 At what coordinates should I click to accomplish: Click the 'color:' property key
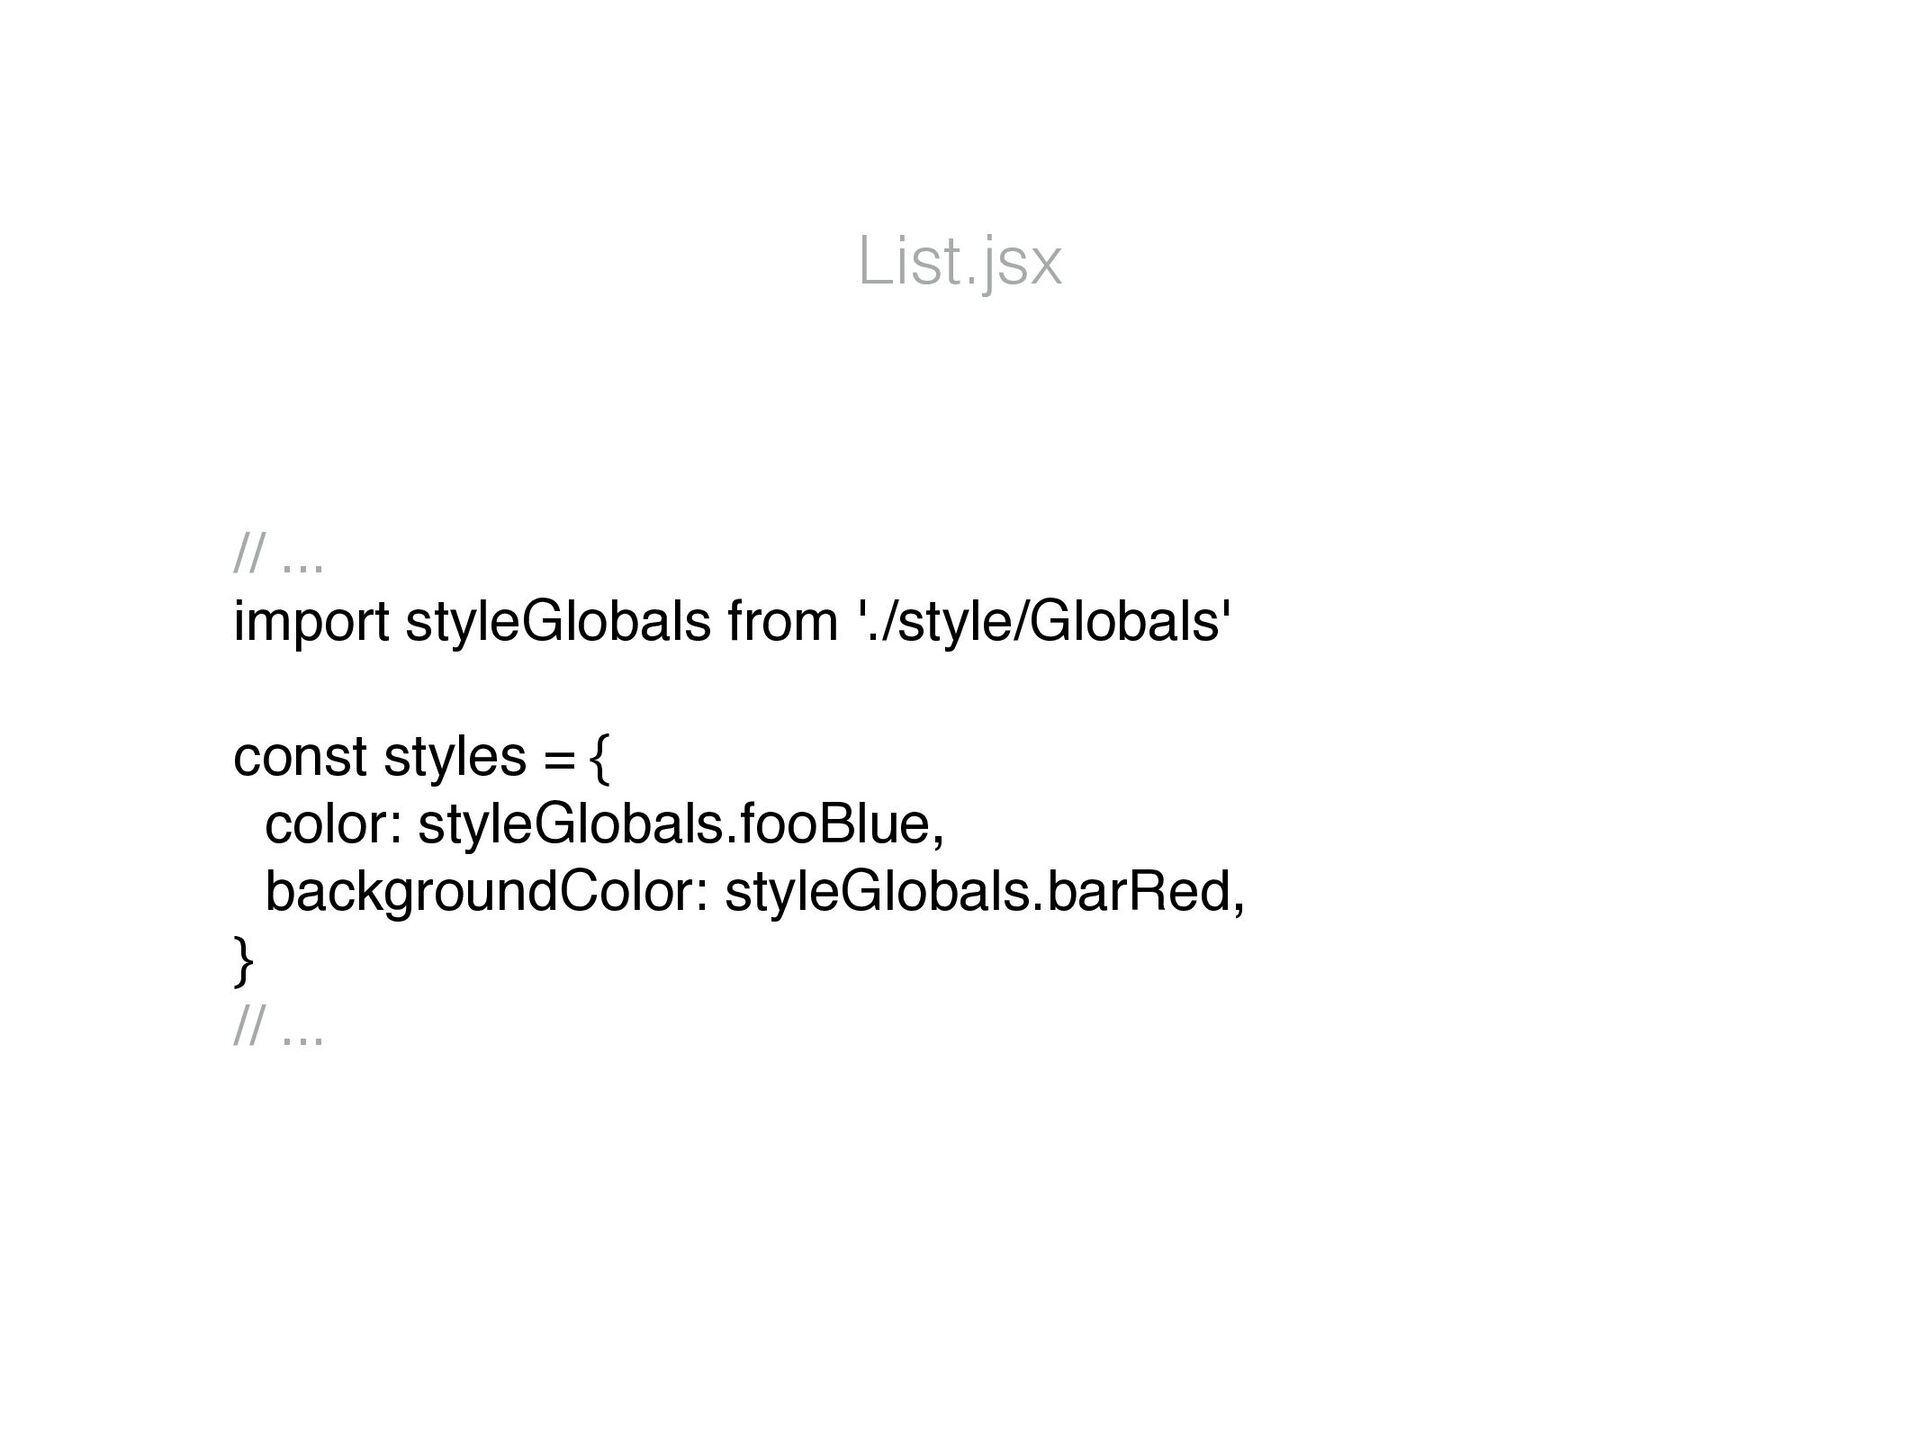point(333,826)
